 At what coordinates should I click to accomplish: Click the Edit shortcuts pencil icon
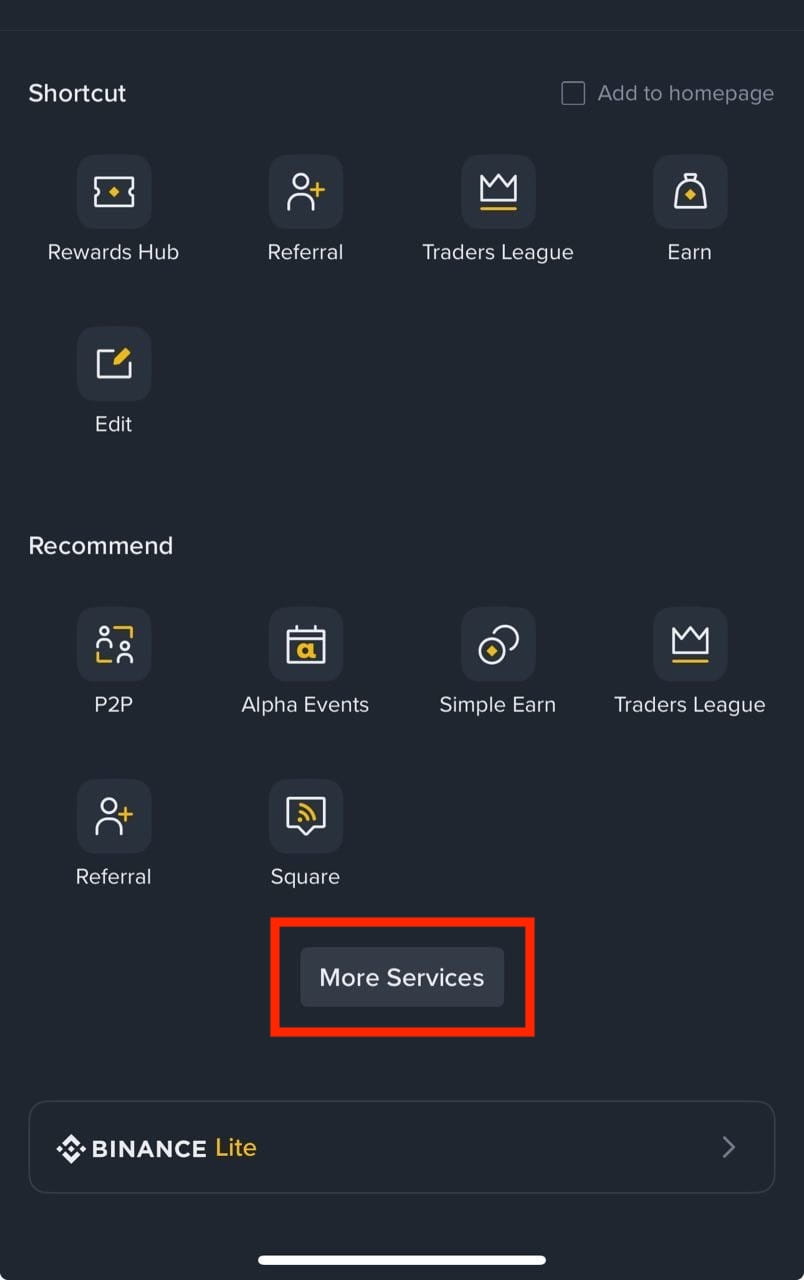tap(114, 363)
